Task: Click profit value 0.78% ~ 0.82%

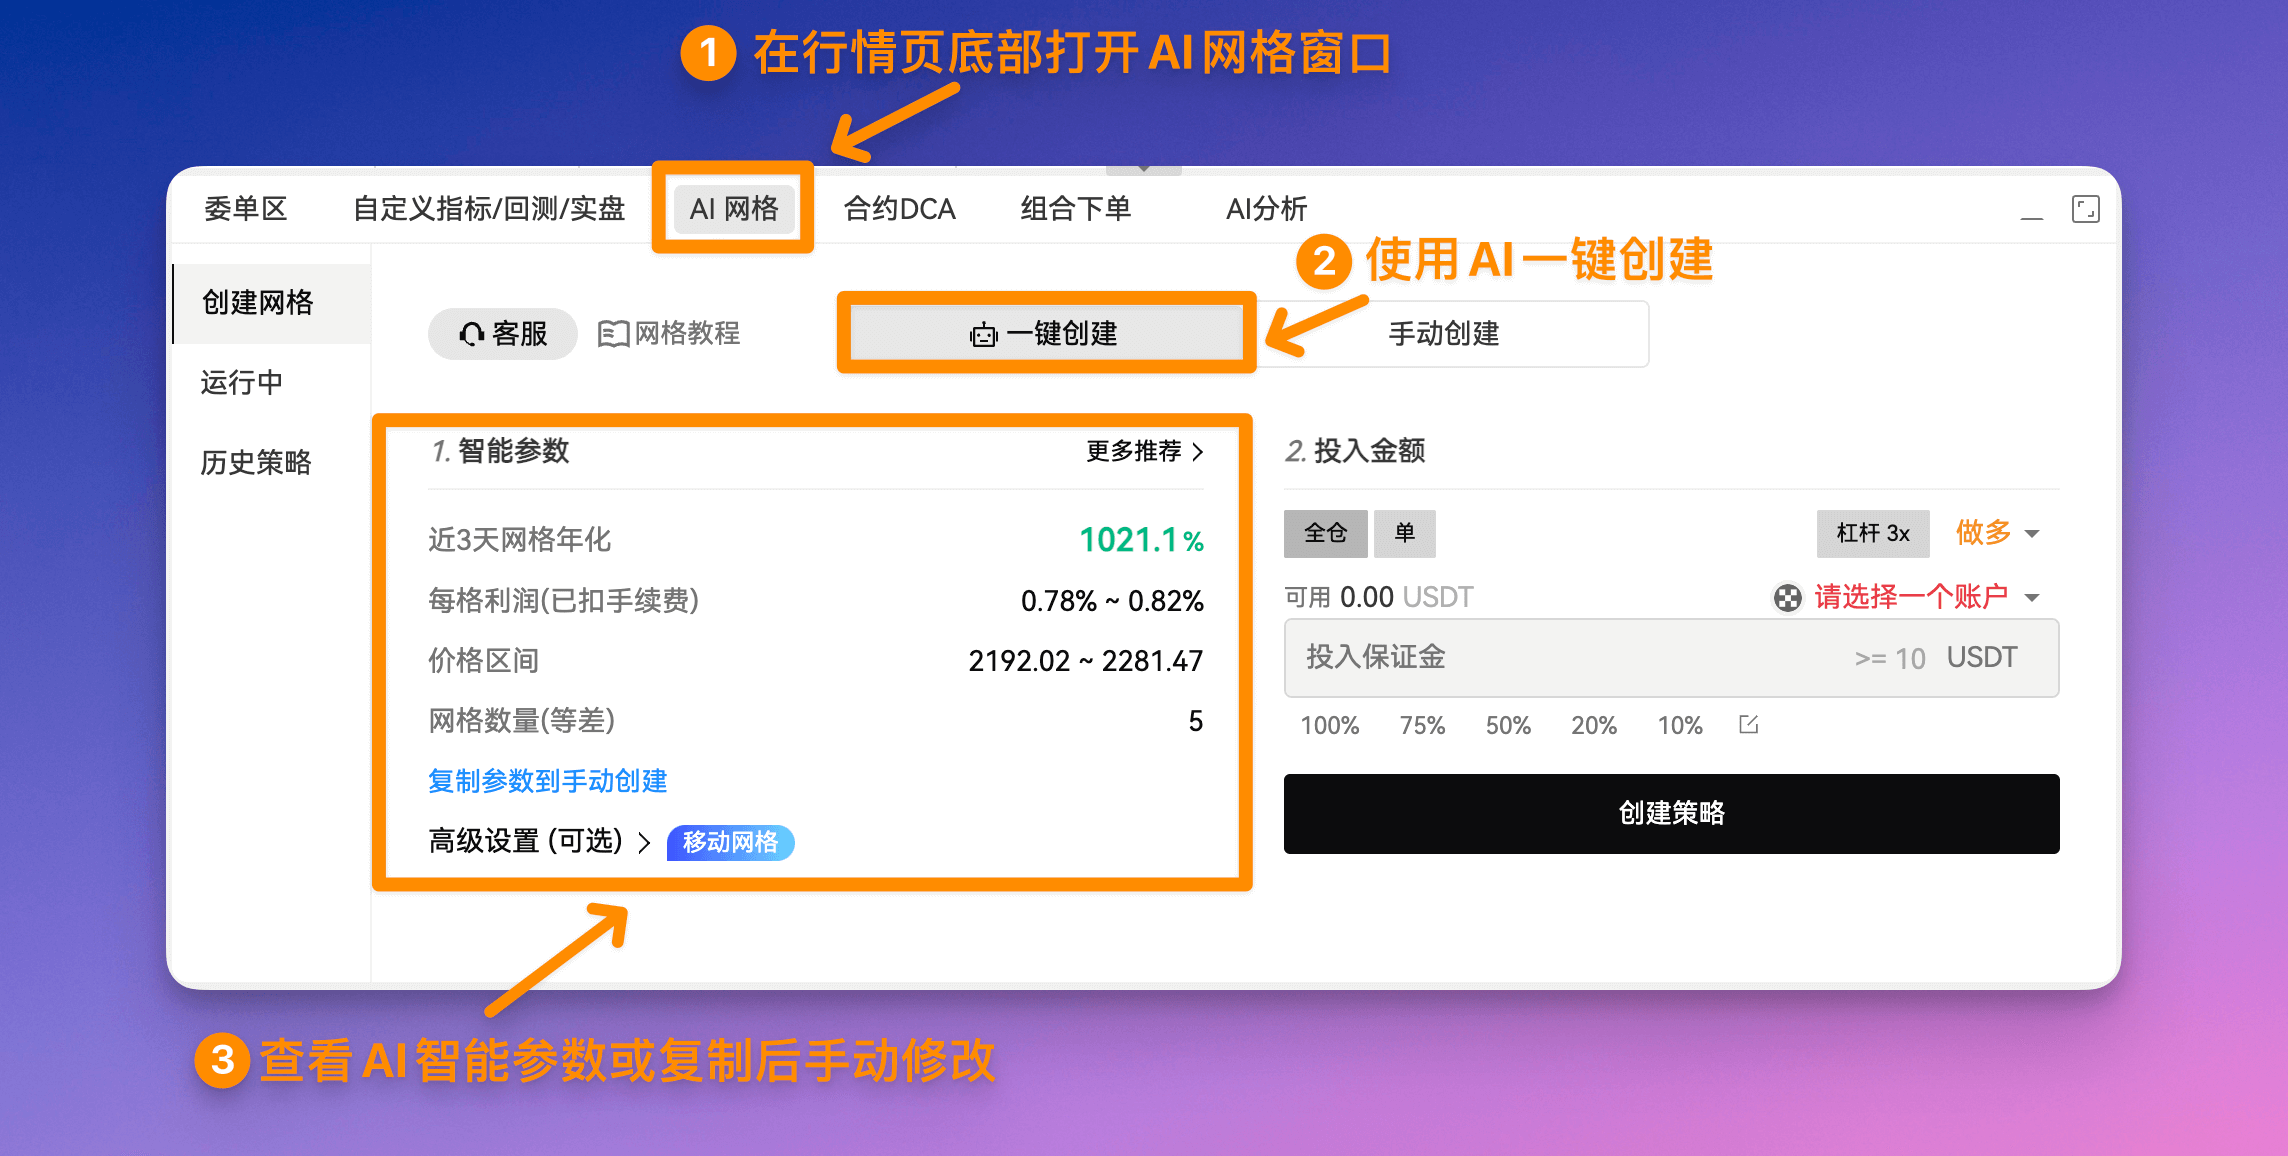Action: [x=1112, y=601]
